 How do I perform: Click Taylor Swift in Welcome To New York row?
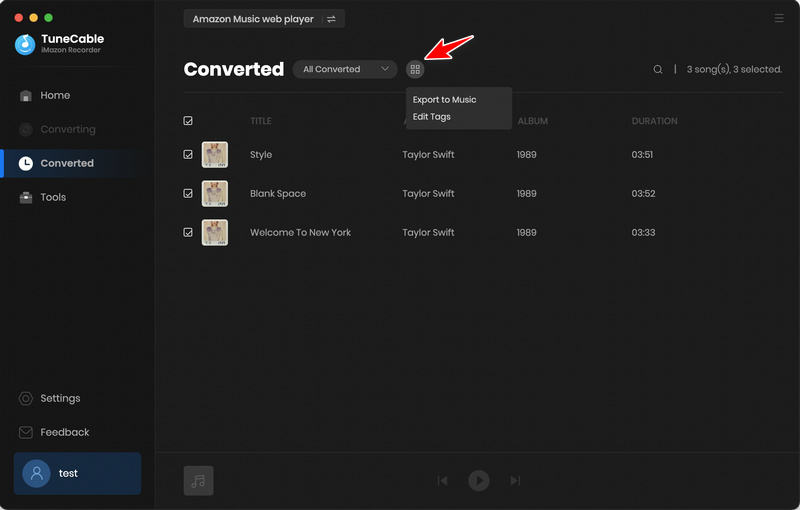[x=428, y=232]
